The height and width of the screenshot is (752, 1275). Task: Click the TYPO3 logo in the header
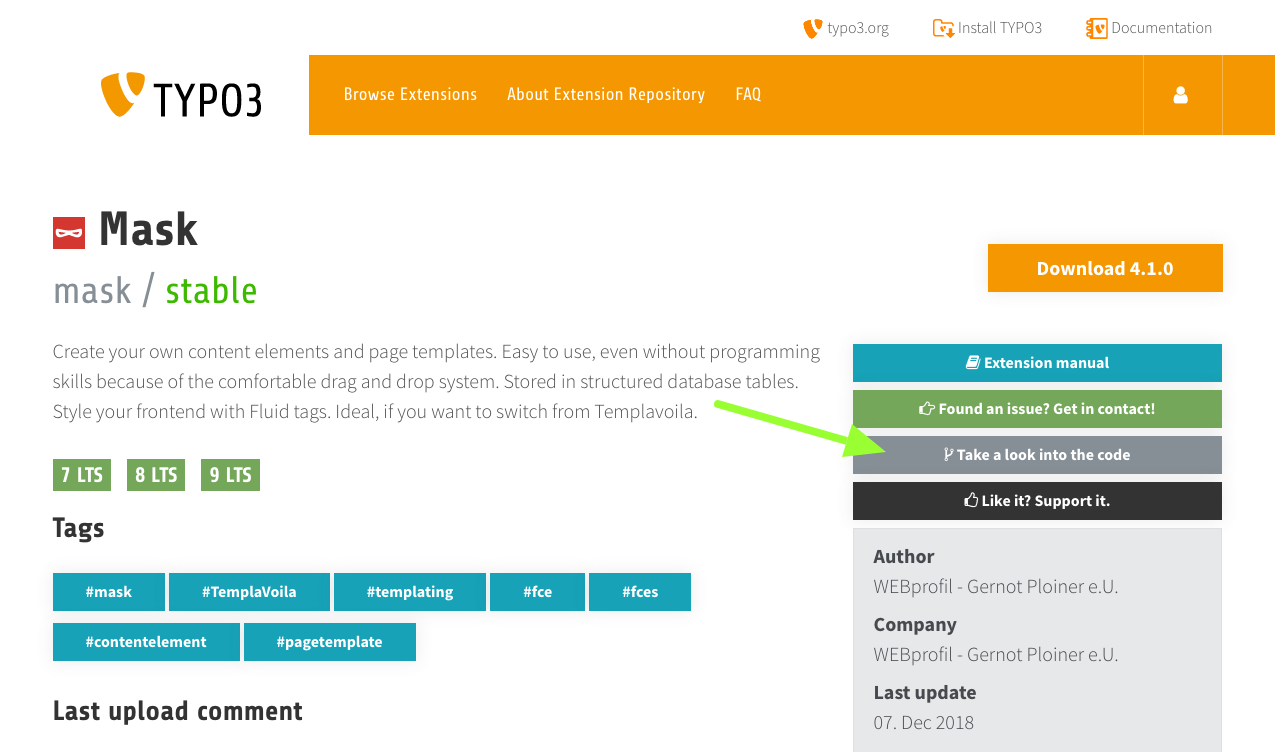click(181, 95)
